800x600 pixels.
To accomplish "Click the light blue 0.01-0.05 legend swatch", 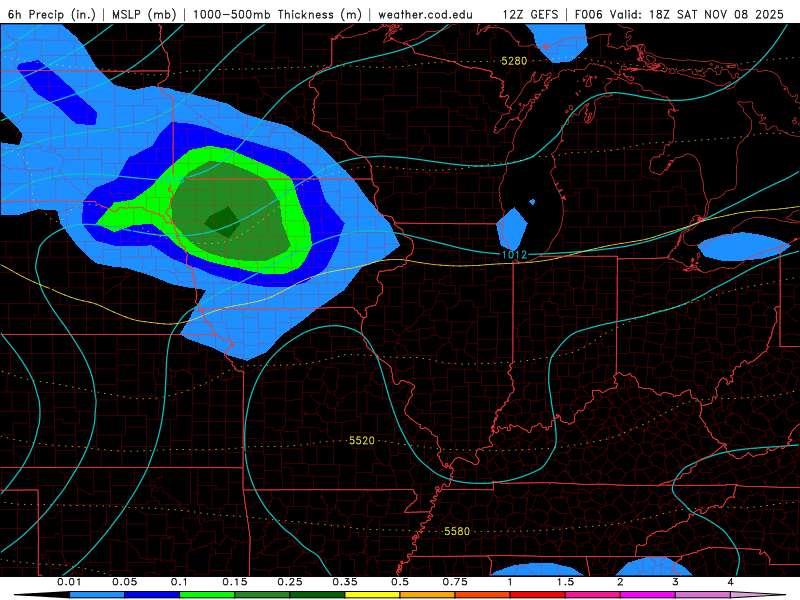I will pyautogui.click(x=97, y=595).
